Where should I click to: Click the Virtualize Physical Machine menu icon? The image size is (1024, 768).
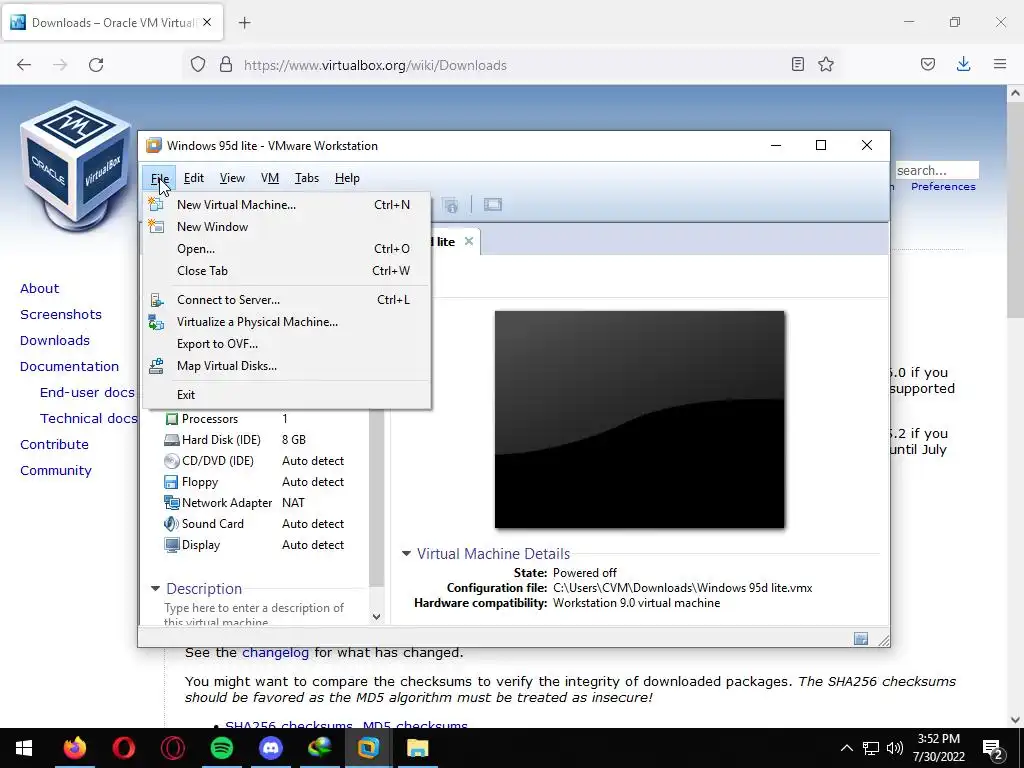(156, 322)
